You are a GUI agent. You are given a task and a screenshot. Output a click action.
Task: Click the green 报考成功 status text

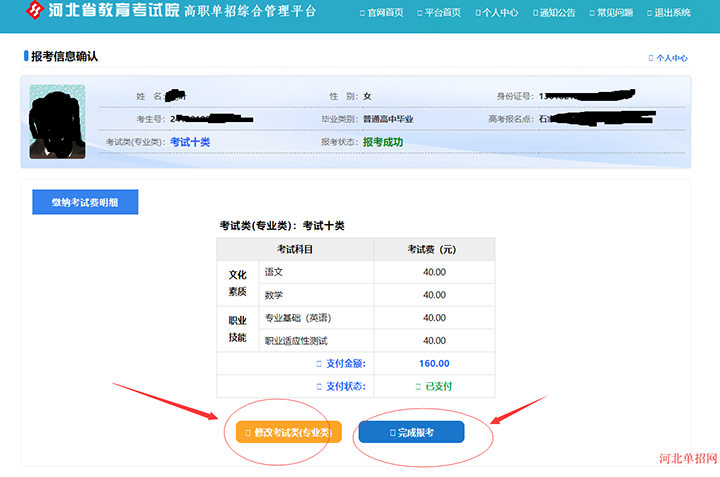click(382, 142)
